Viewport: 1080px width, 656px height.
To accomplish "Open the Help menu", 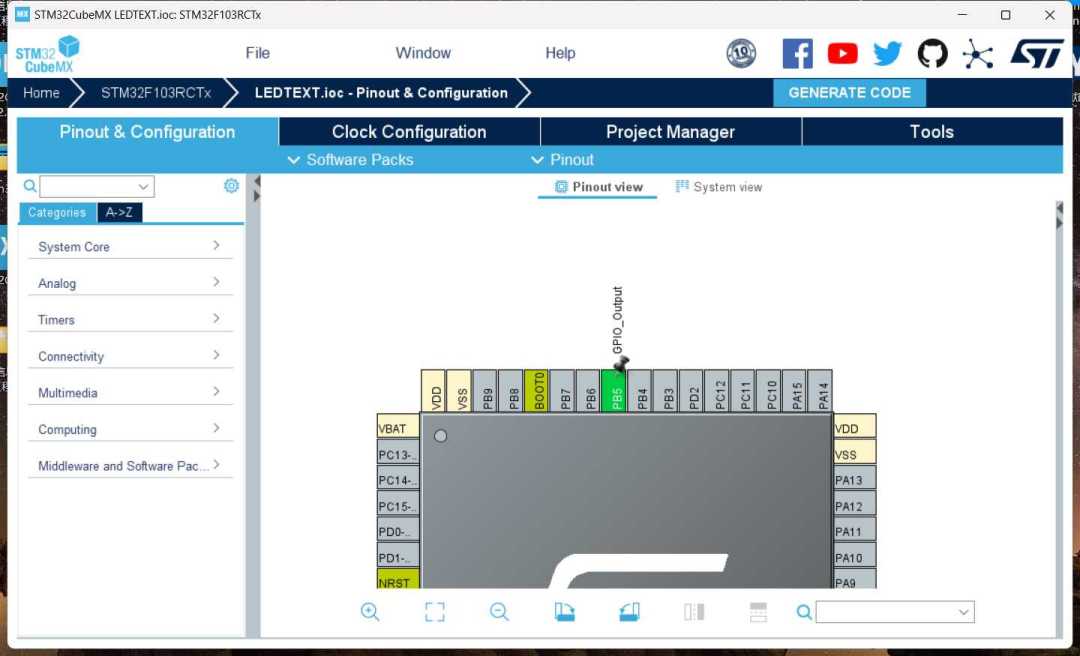I will 560,53.
